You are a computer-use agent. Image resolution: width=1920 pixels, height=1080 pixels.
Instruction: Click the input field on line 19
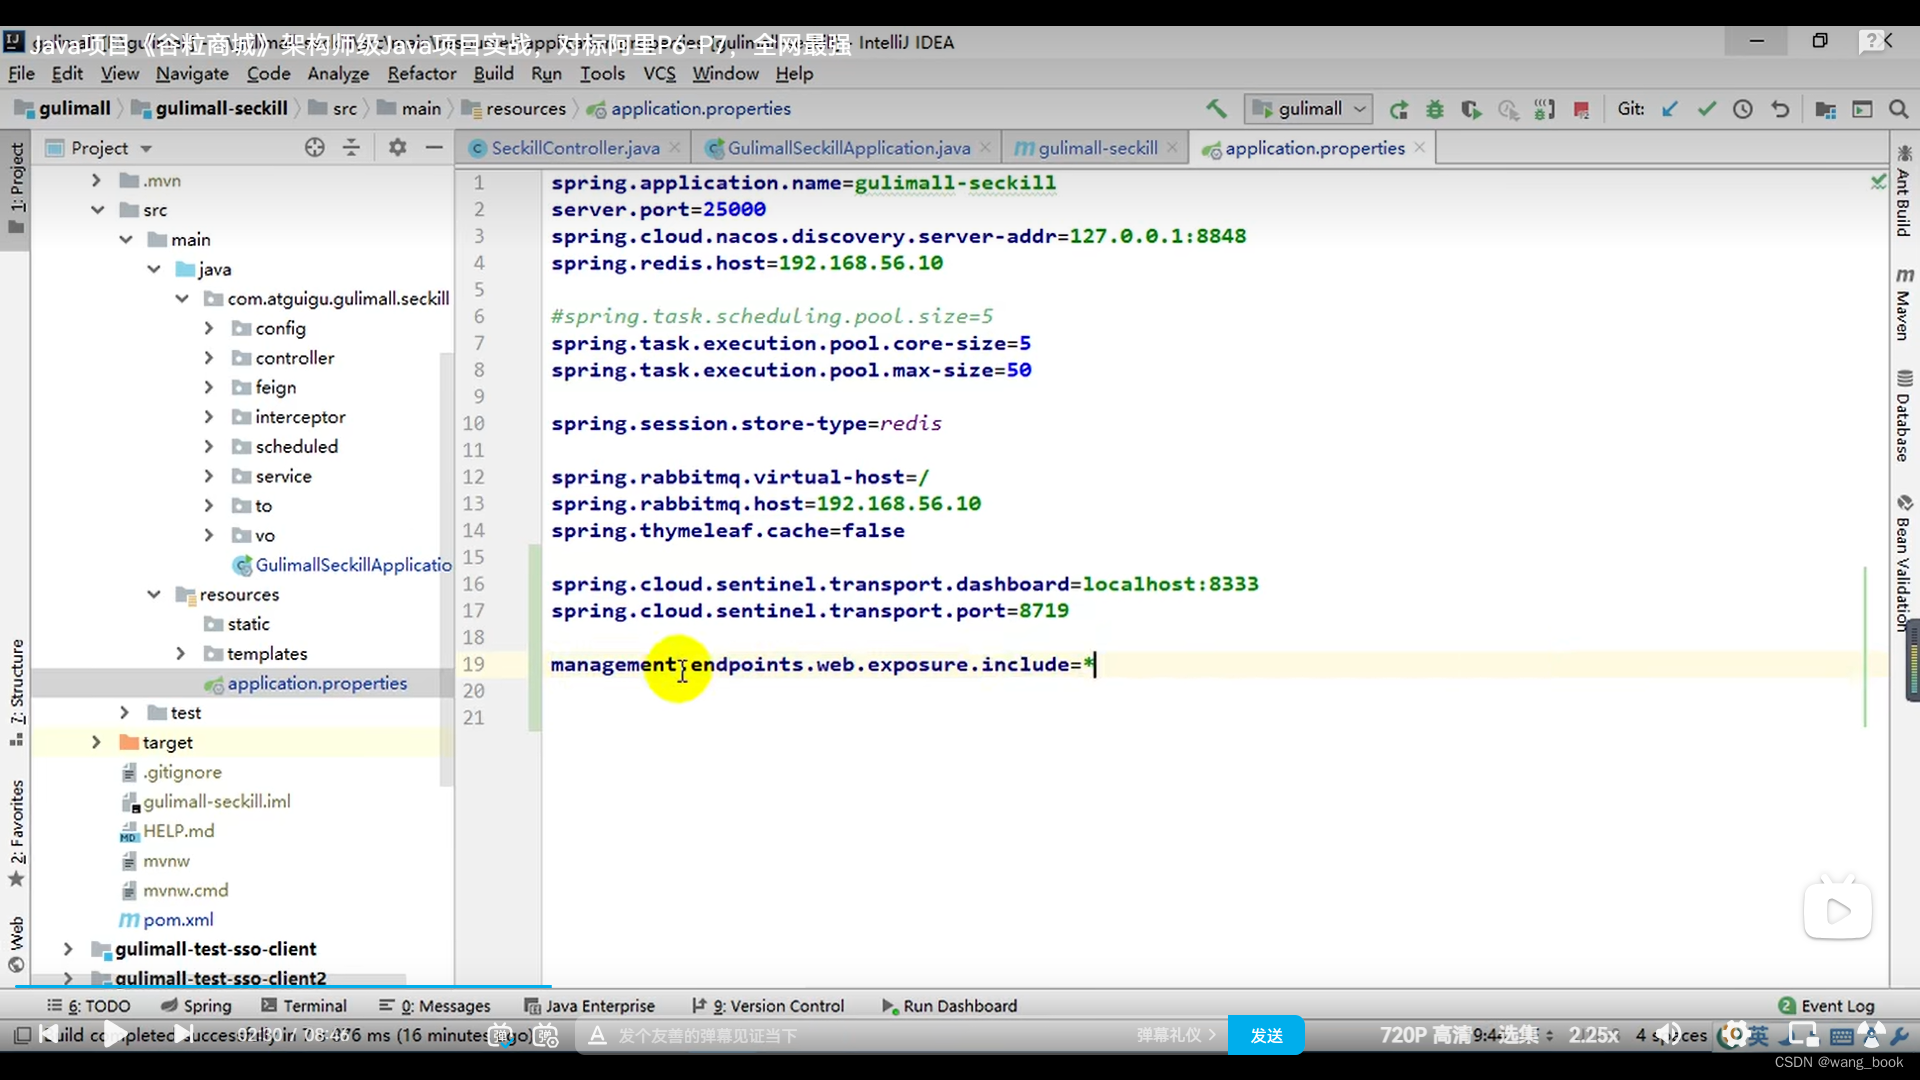coord(1095,663)
